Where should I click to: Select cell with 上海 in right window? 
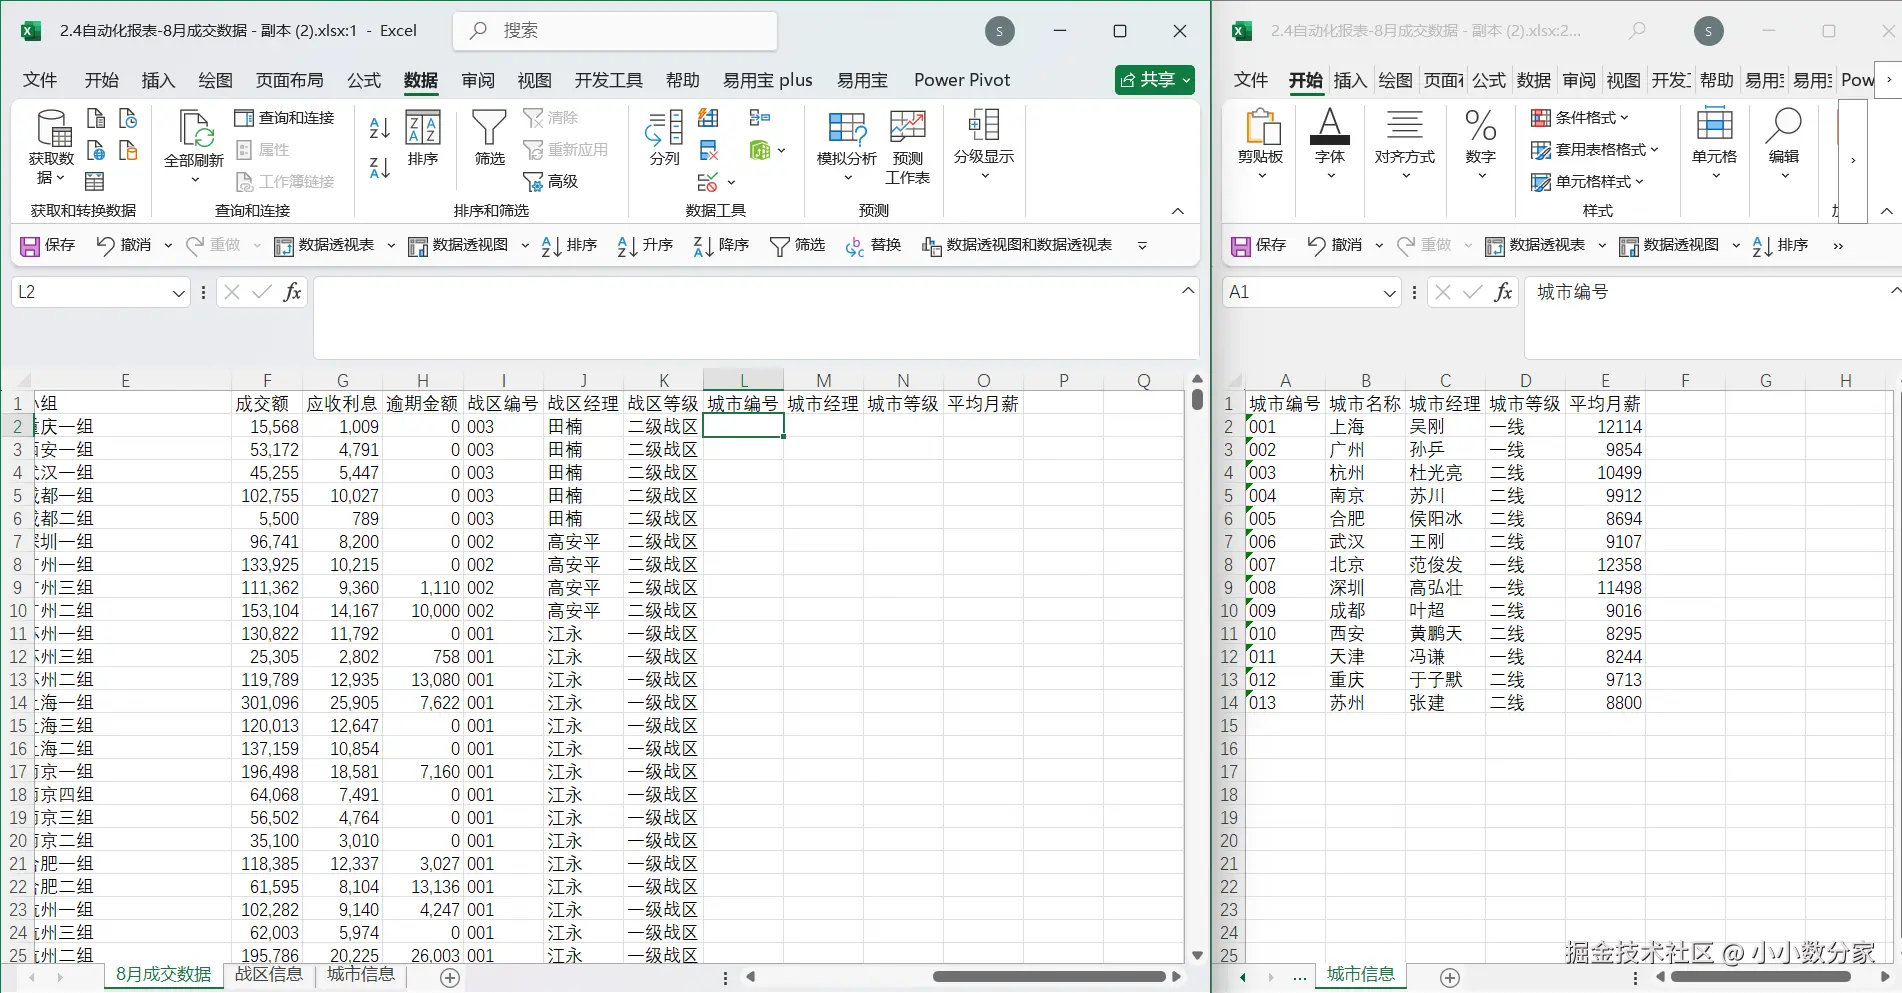coord(1365,427)
